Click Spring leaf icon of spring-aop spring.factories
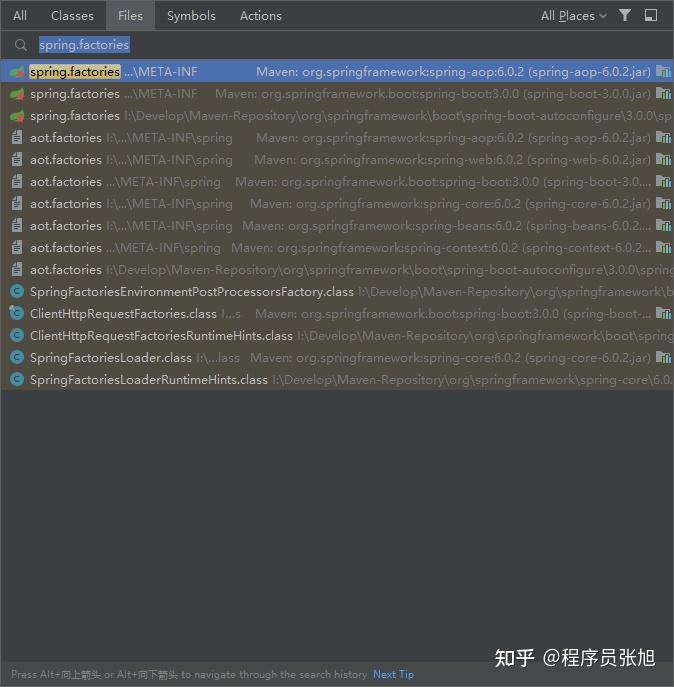Image resolution: width=674 pixels, height=687 pixels. 17,71
